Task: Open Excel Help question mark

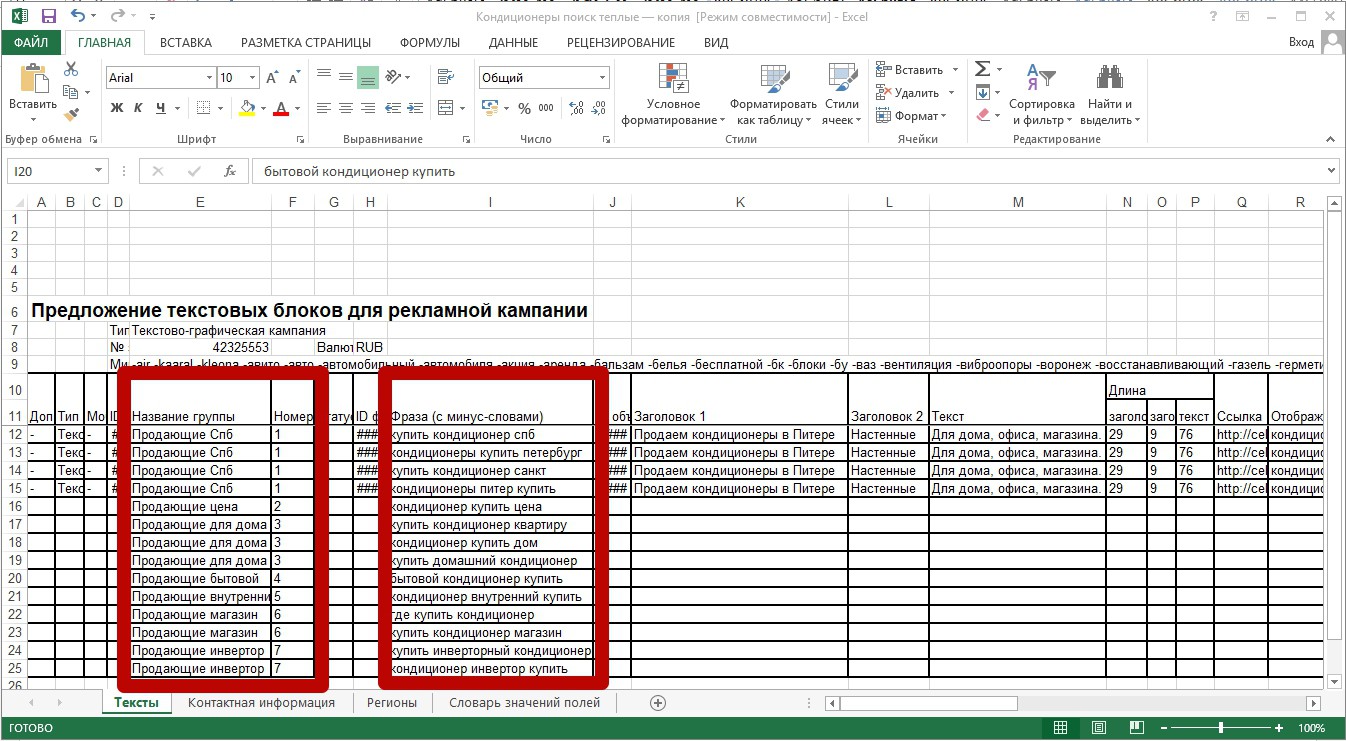Action: [x=1213, y=16]
